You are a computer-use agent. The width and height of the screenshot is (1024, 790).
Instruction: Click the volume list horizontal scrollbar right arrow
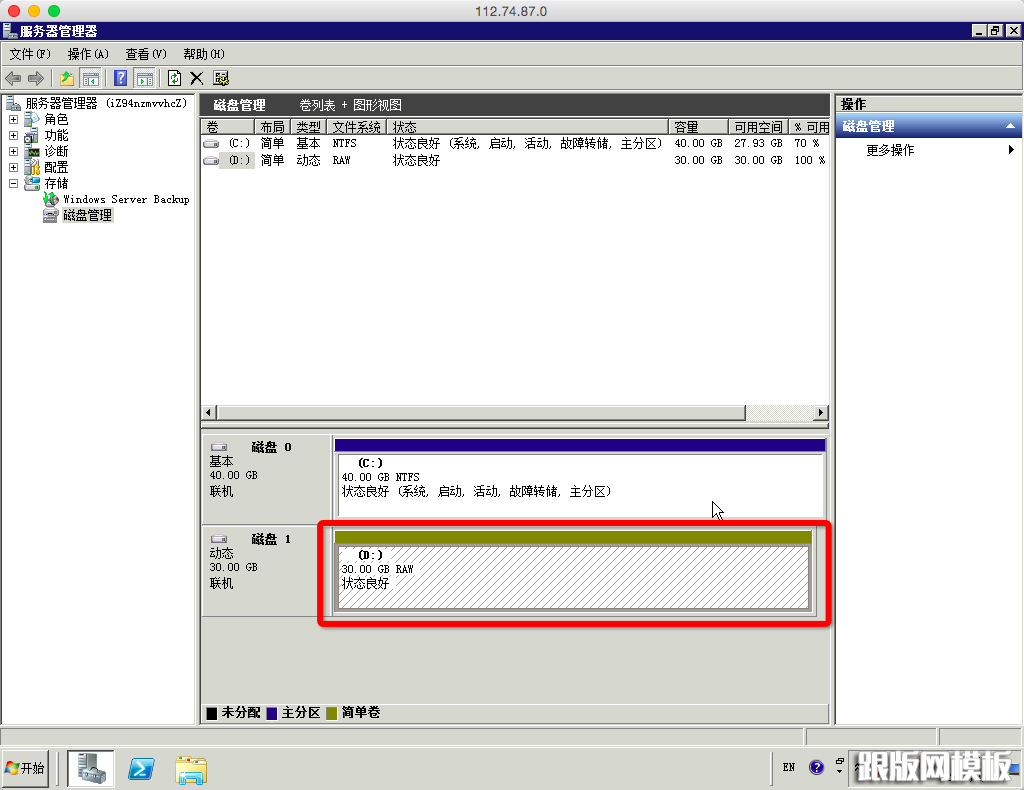[821, 413]
